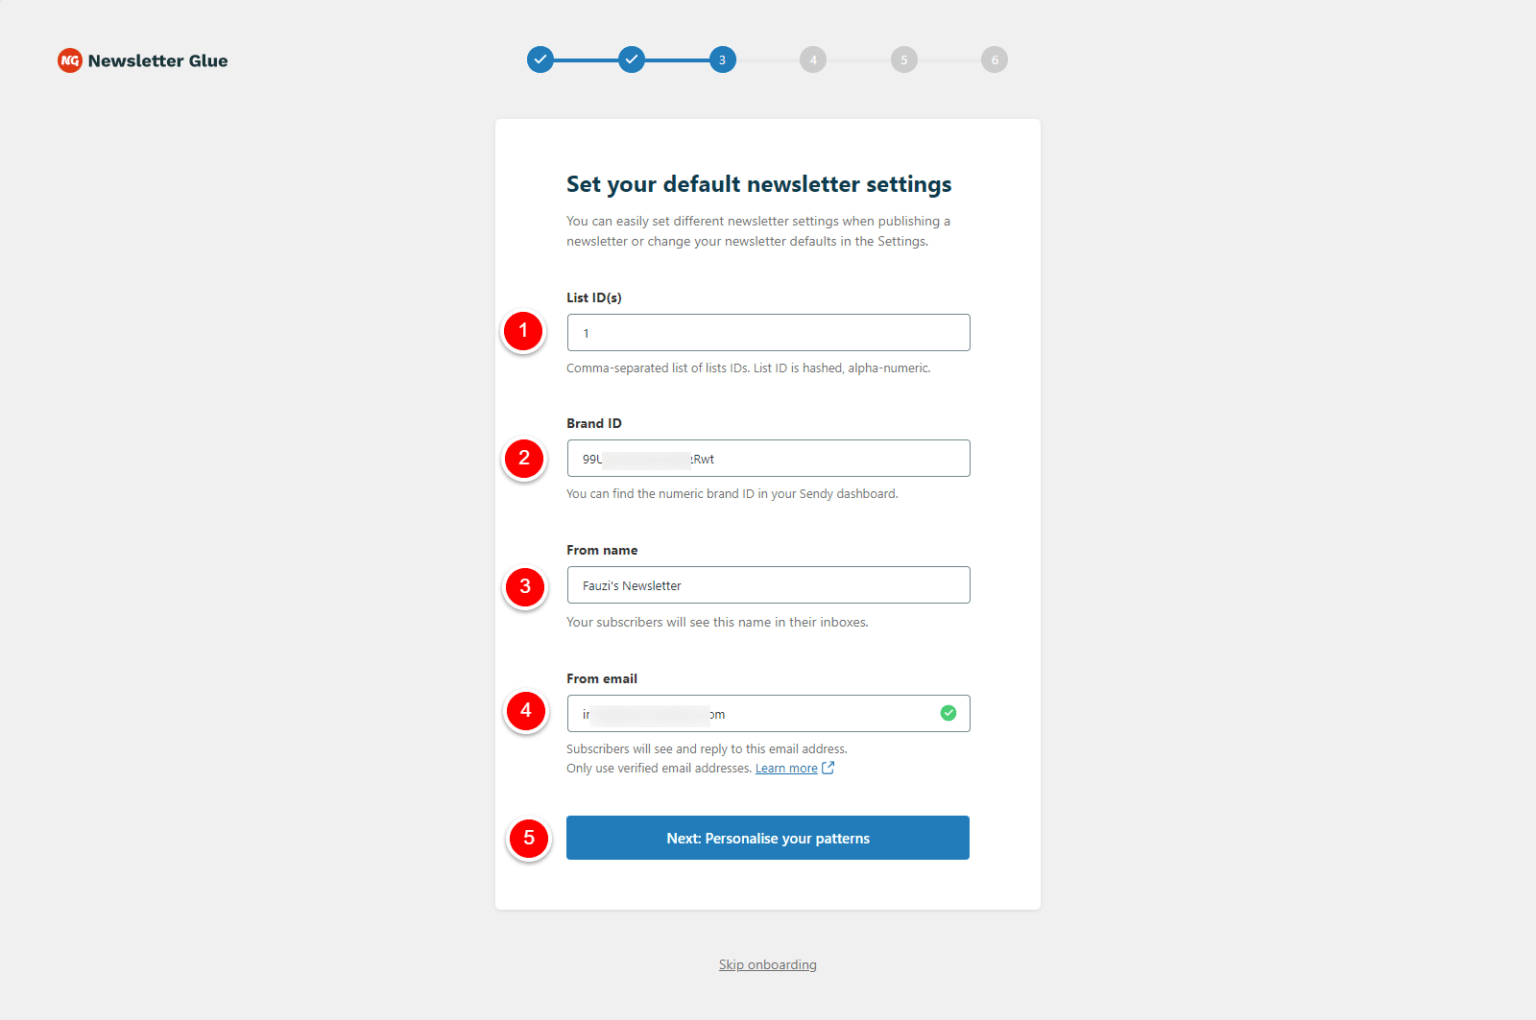The width and height of the screenshot is (1536, 1020).
Task: Click the red badge numbered 1
Action: coord(523,331)
